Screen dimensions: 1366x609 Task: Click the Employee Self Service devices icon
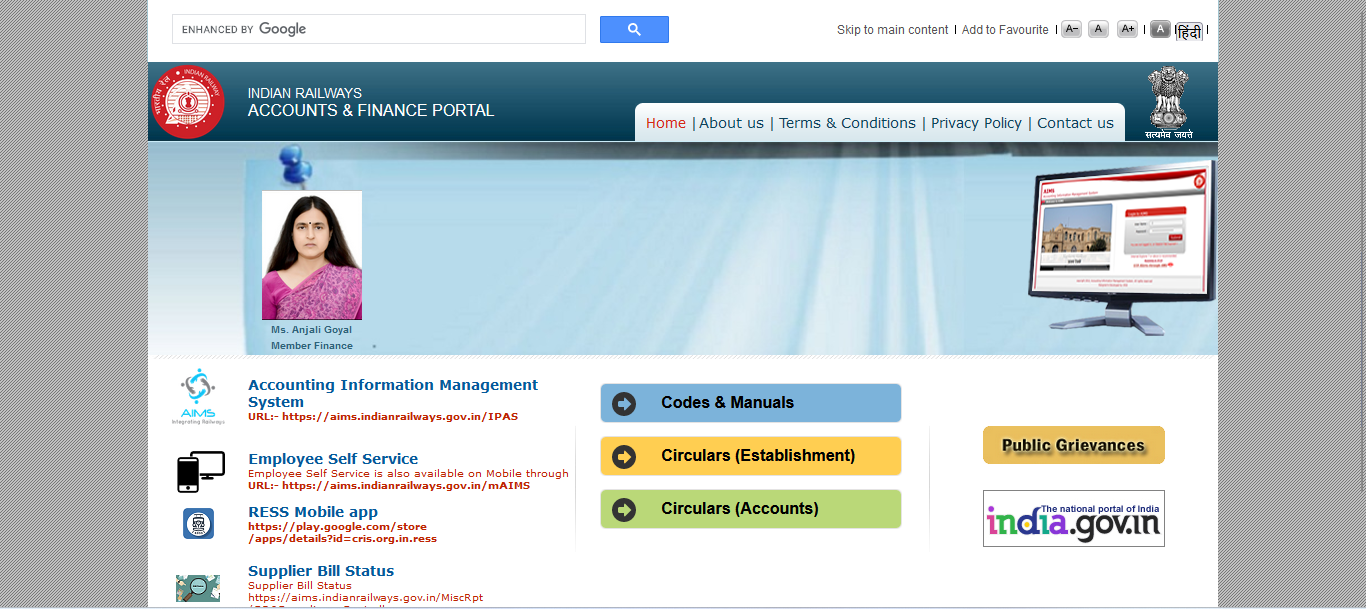[200, 472]
